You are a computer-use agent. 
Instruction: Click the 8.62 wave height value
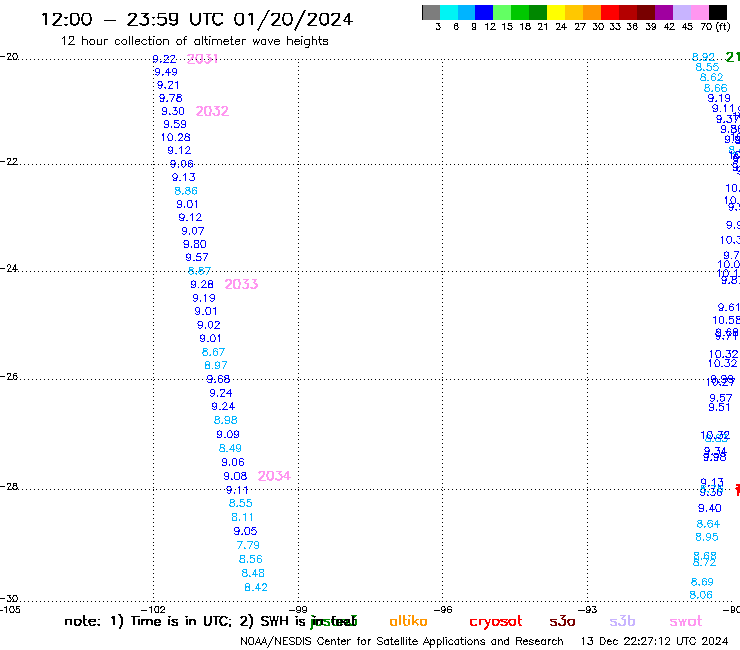coord(711,77)
